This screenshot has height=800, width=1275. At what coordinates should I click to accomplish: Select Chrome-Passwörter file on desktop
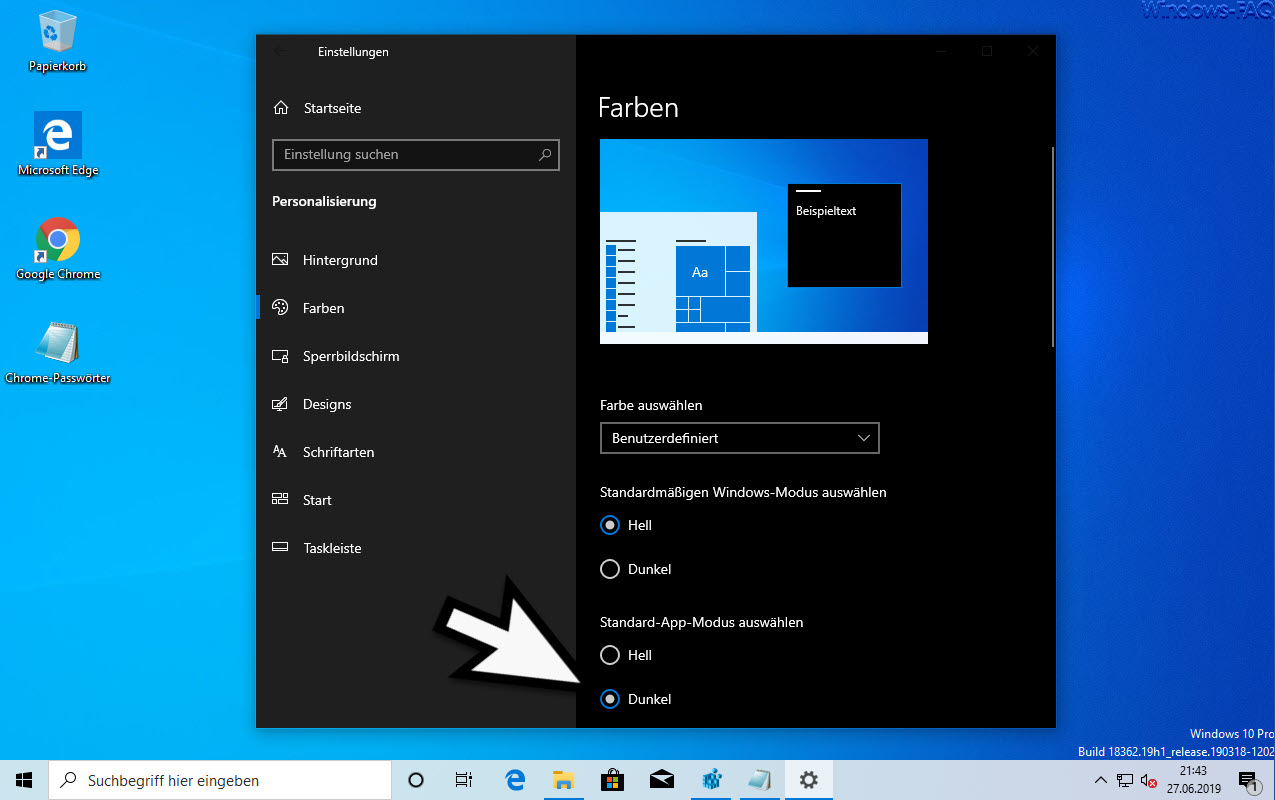58,353
